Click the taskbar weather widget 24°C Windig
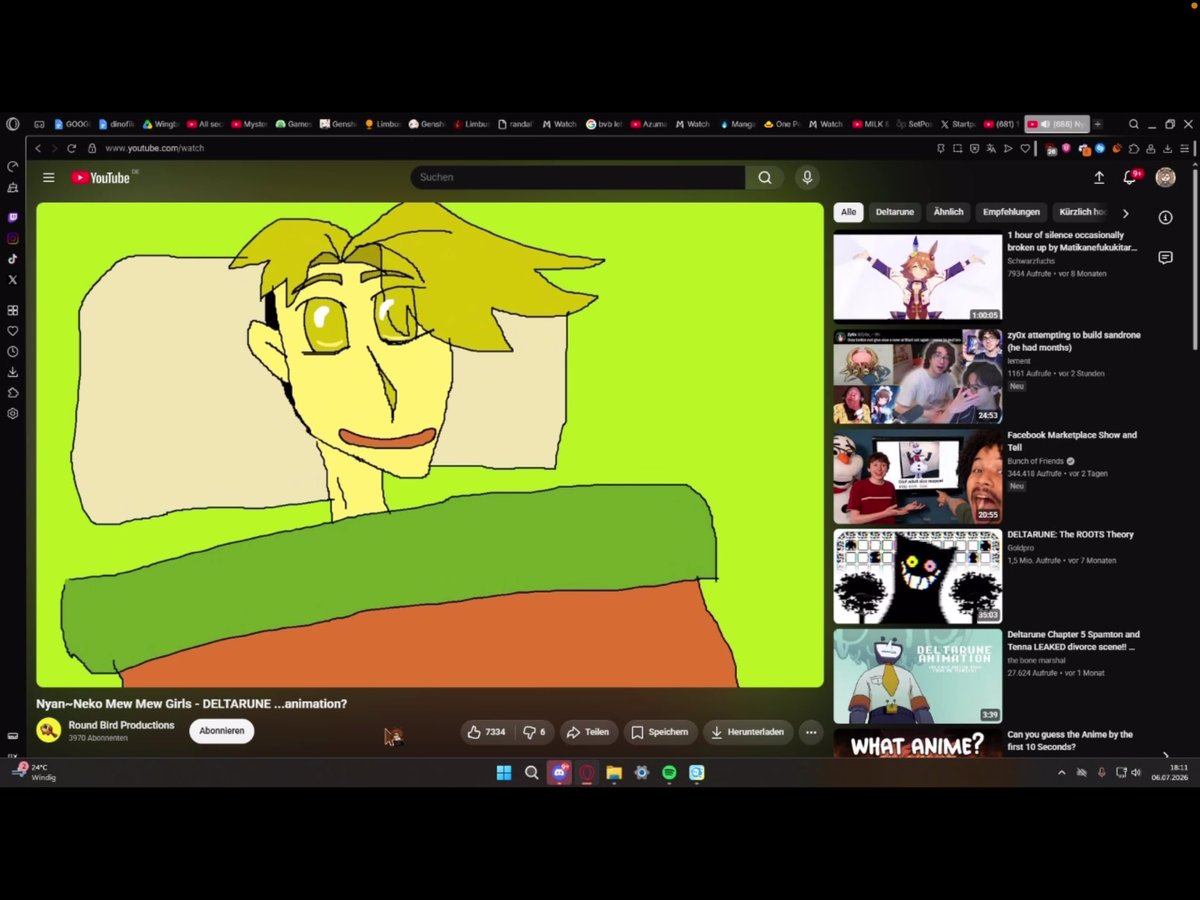The height and width of the screenshot is (900, 1200). click(35, 772)
